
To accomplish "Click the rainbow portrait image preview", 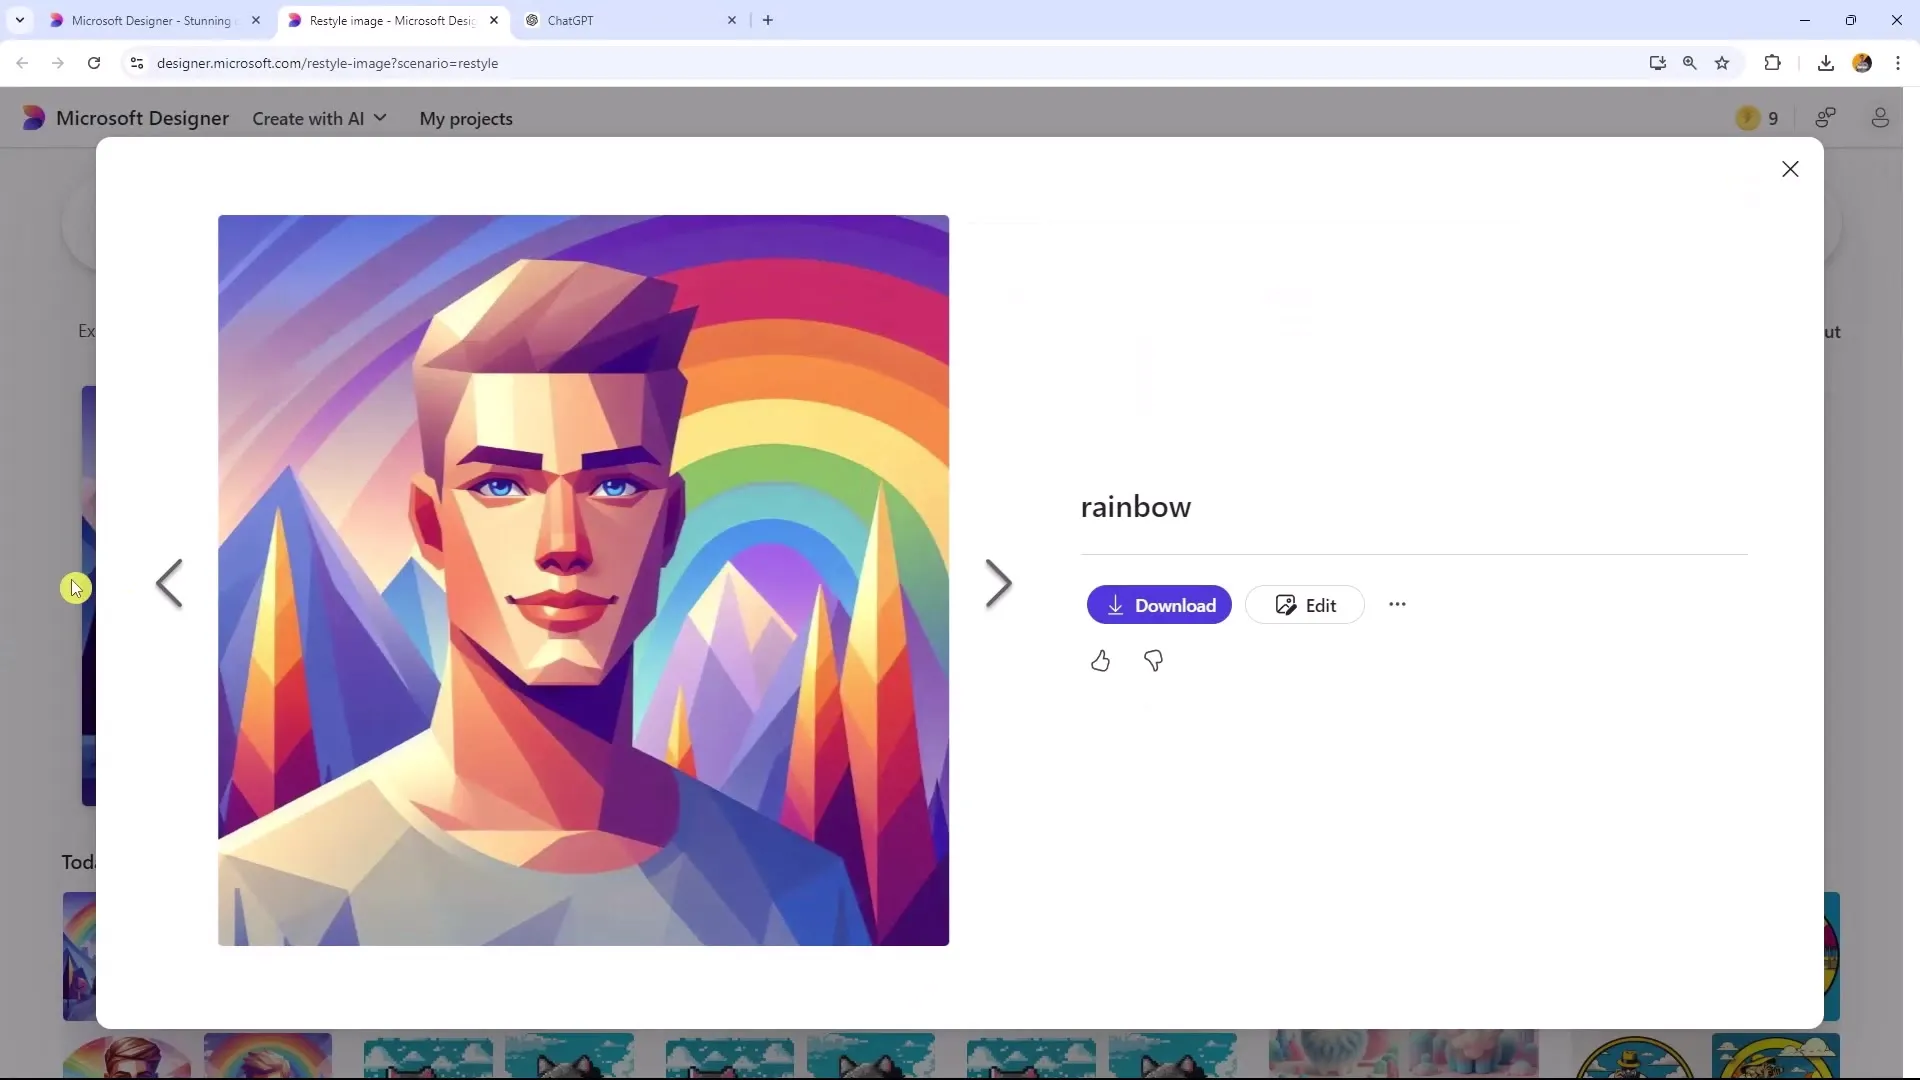I will (x=583, y=580).
